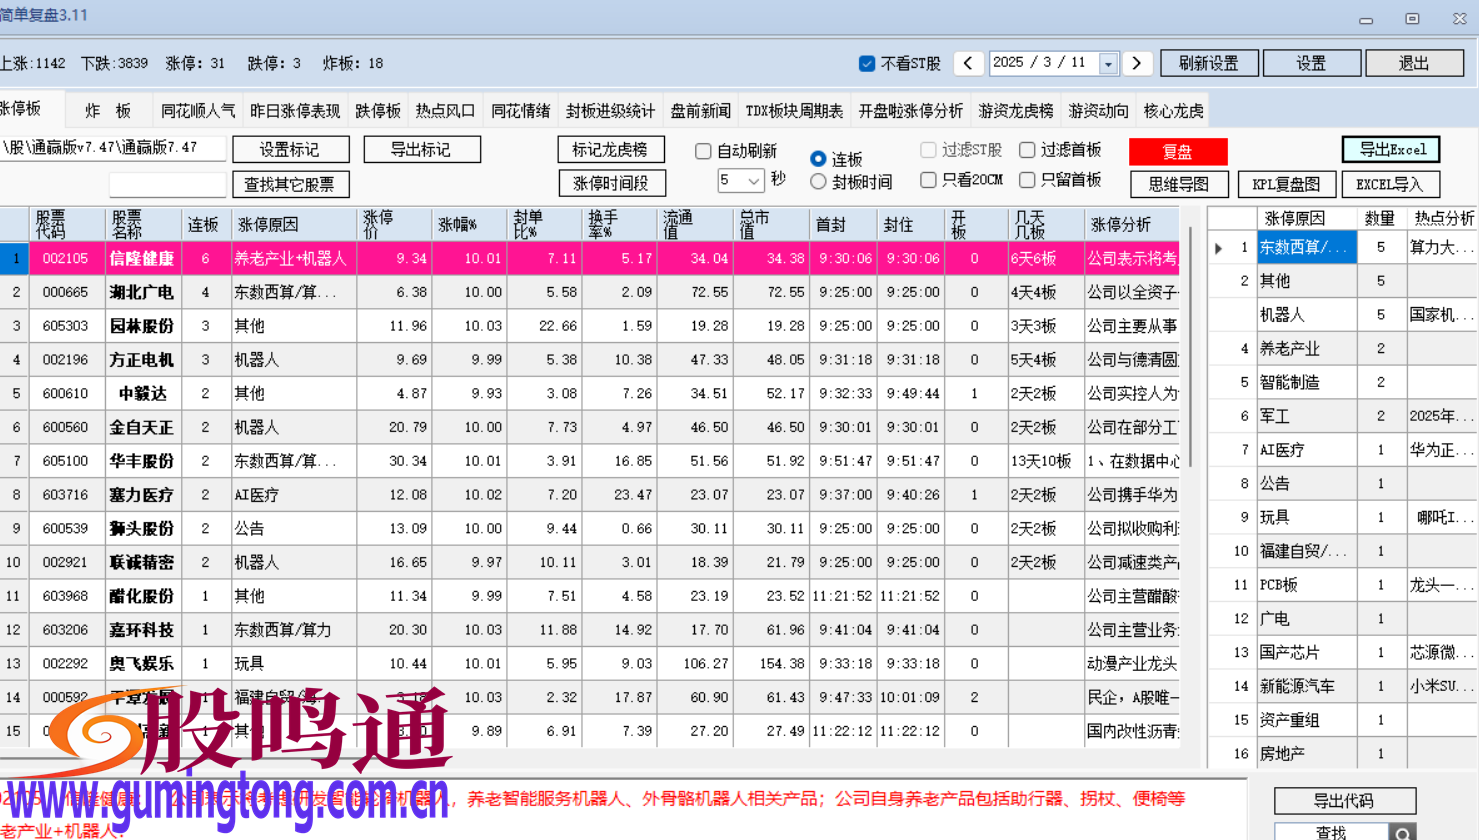Open the 游资动向 tab
1479x840 pixels.
[x=1098, y=111]
